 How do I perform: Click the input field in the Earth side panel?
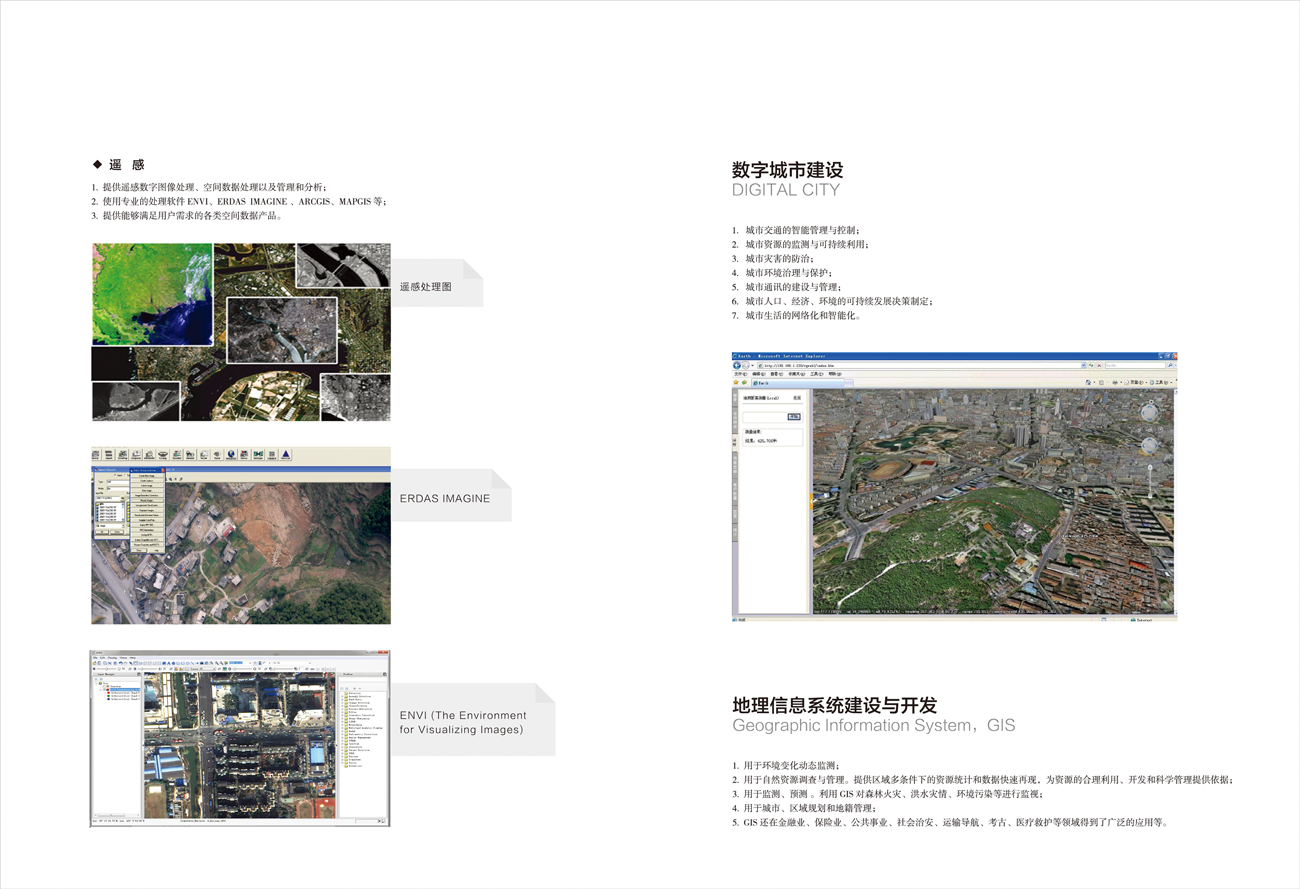pyautogui.click(x=764, y=416)
